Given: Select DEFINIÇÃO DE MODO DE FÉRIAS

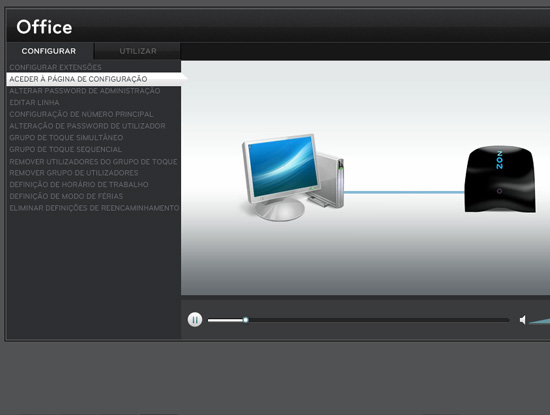Looking at the screenshot, I should click(66, 196).
